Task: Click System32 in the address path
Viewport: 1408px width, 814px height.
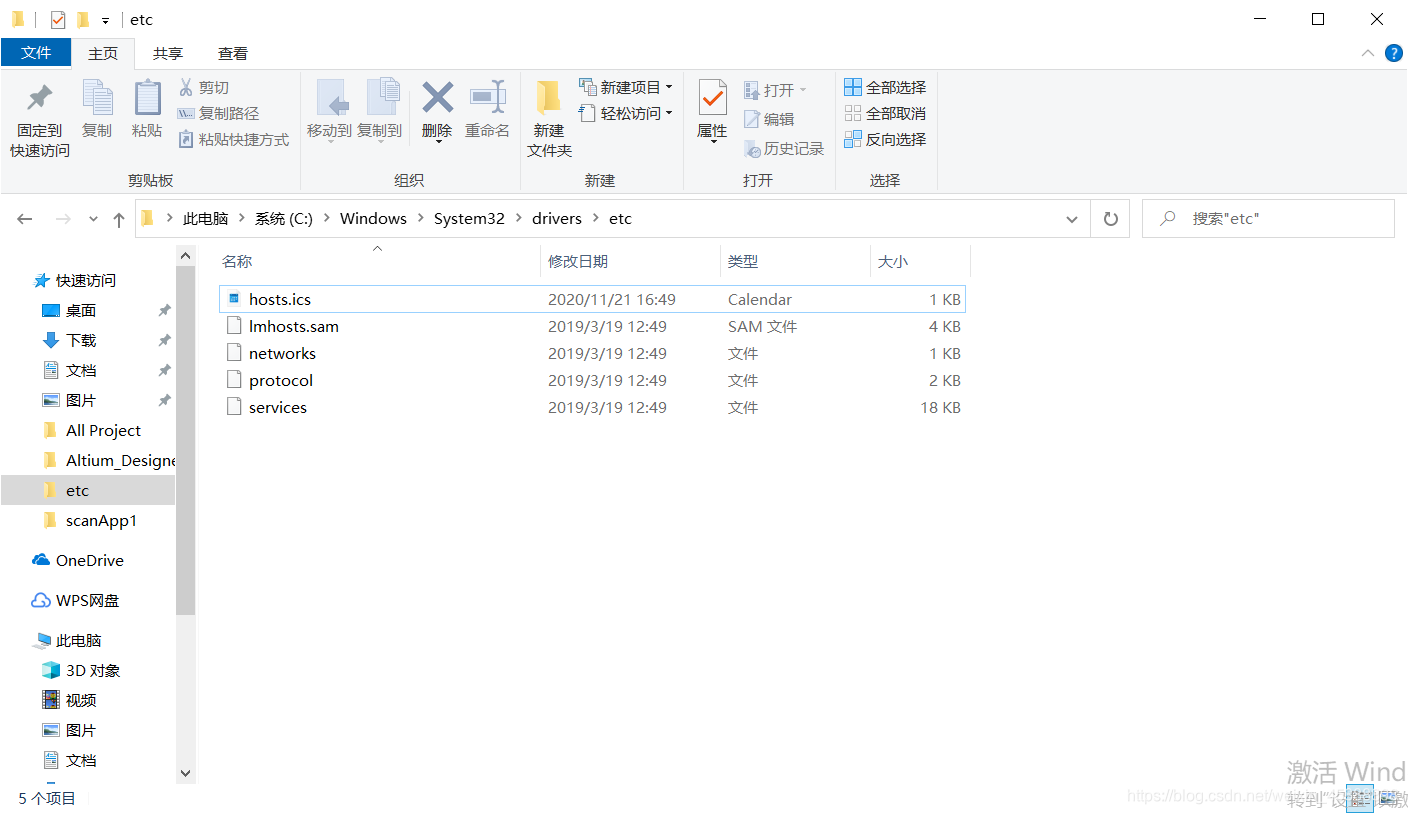Action: tap(469, 219)
